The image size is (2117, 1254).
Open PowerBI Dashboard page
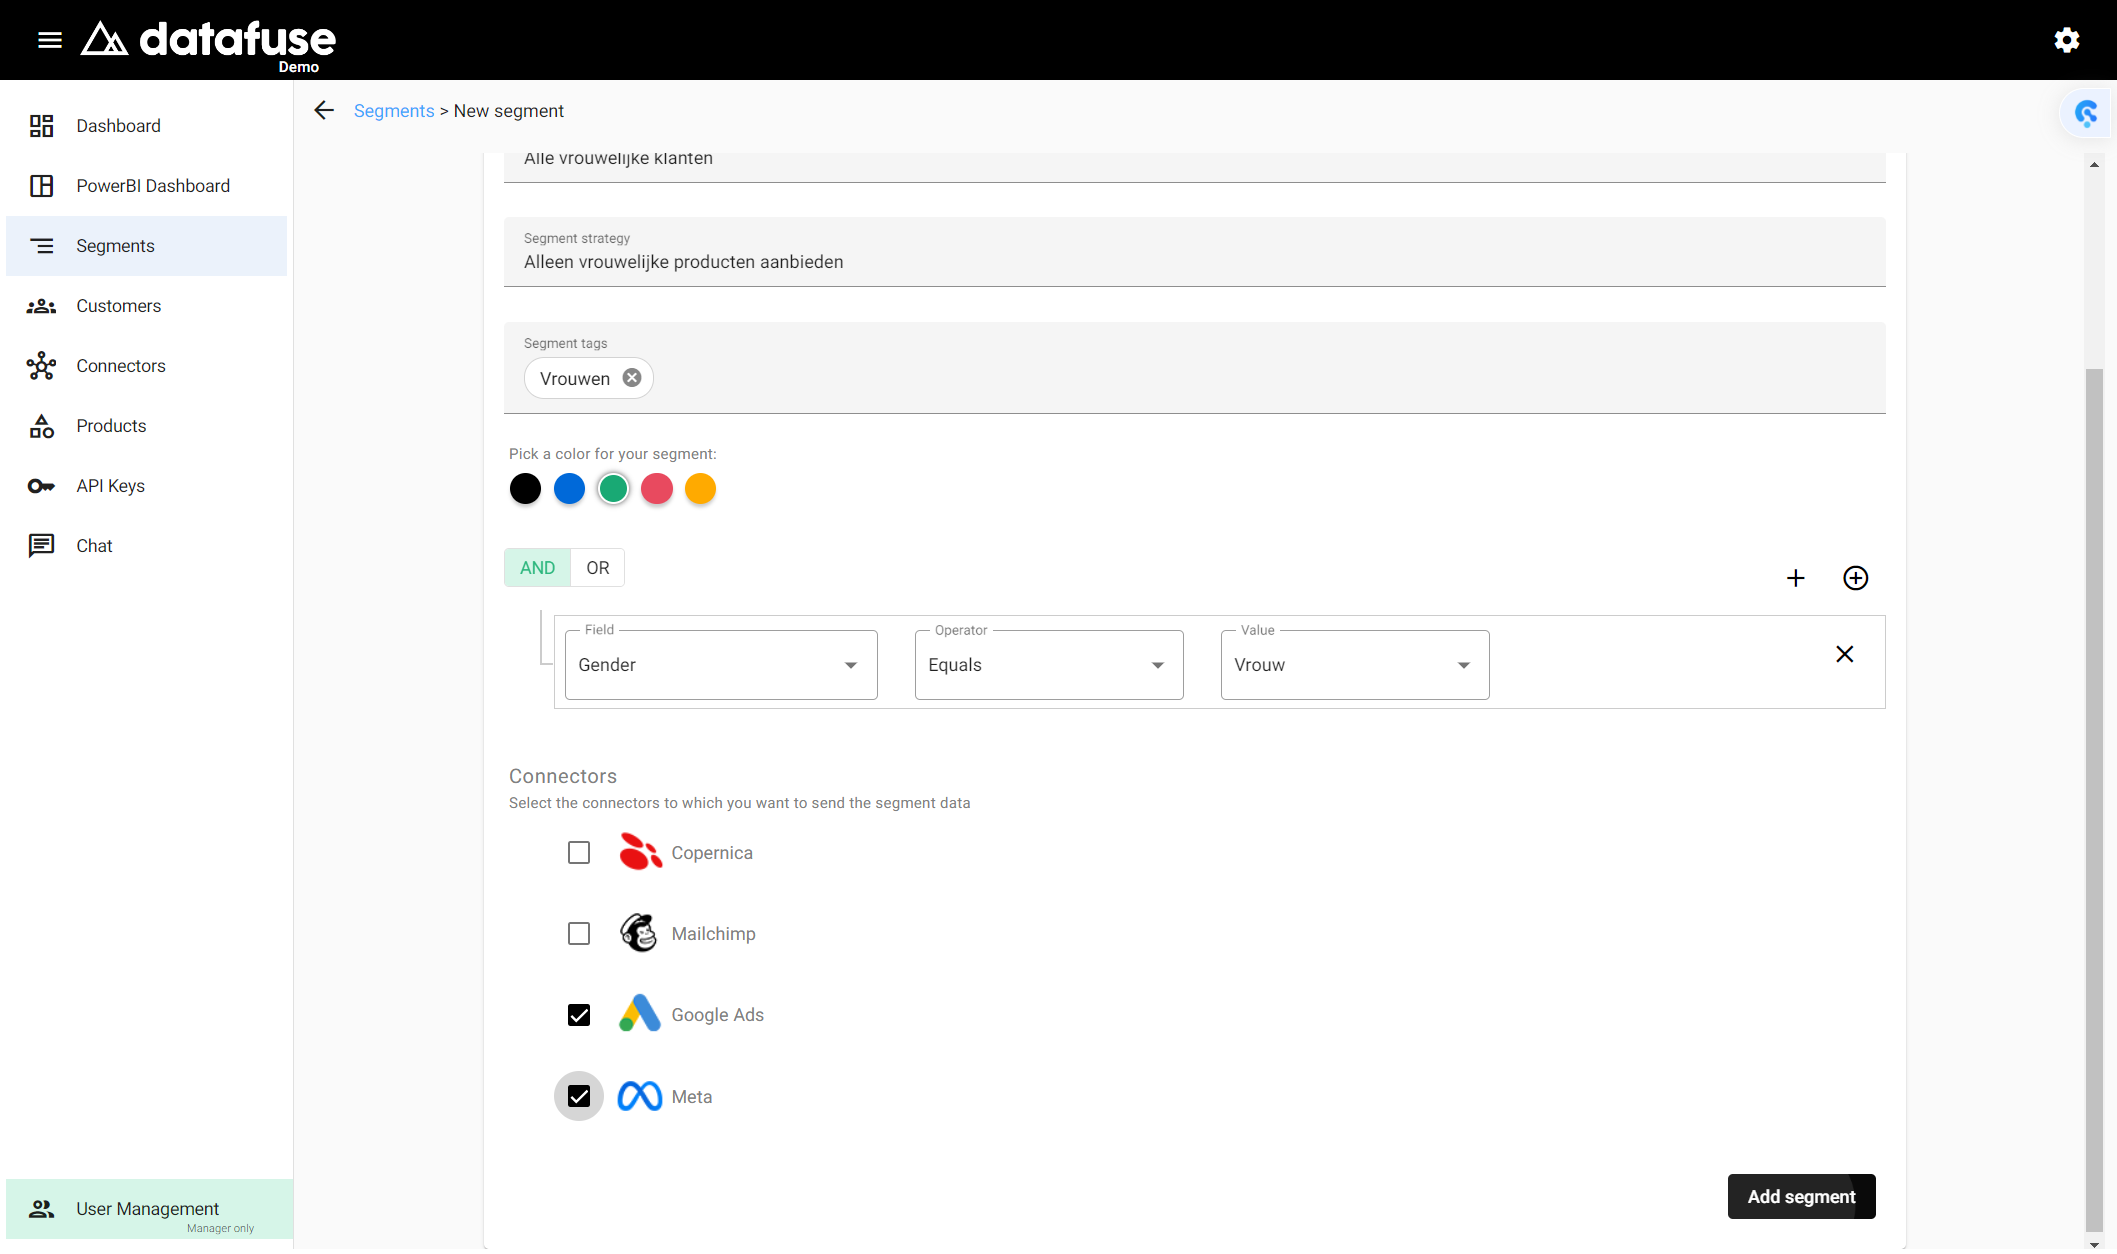(x=147, y=186)
